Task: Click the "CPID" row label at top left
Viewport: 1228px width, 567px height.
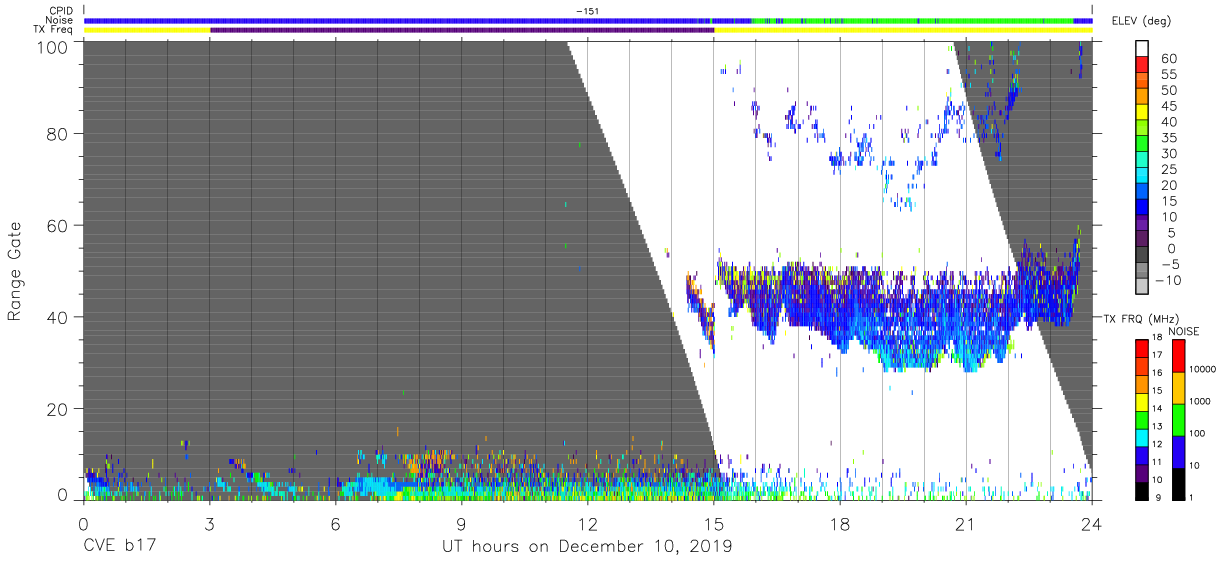Action: [x=61, y=11]
